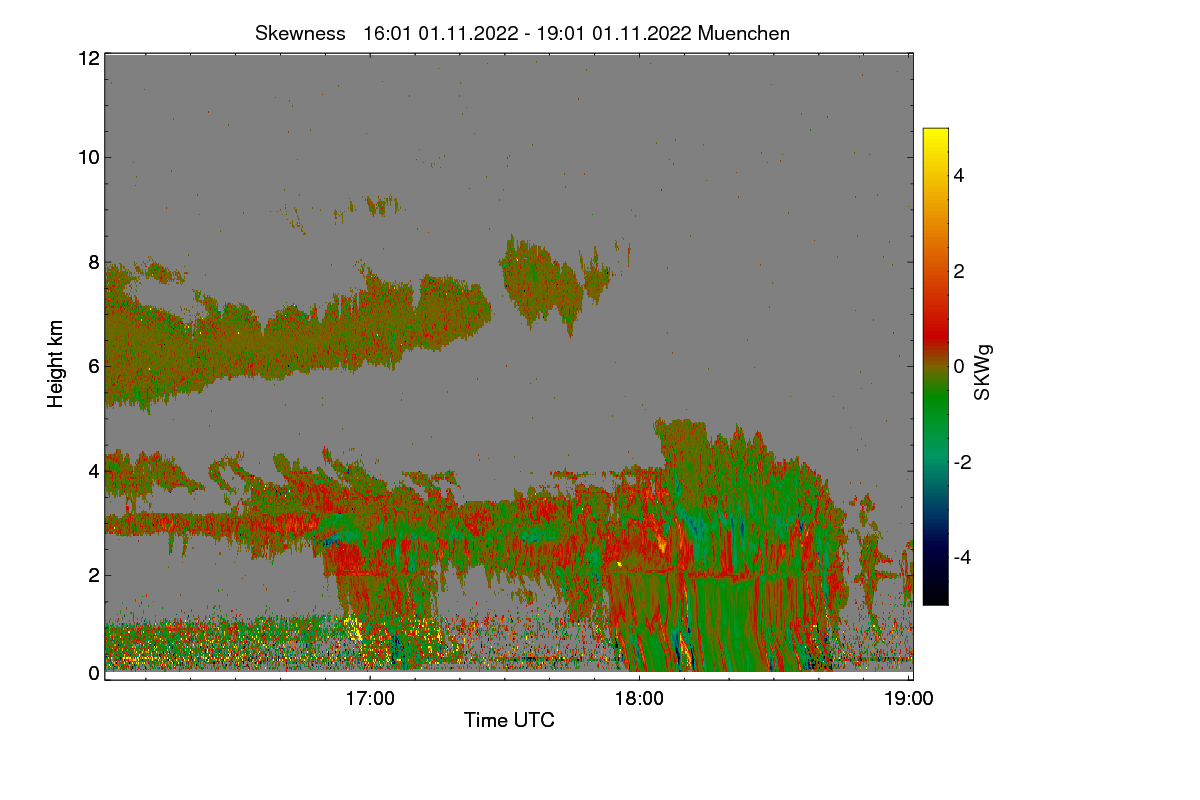Click the height axis label 0
Image resolution: width=1200 pixels, height=800 pixels.
coord(94,673)
